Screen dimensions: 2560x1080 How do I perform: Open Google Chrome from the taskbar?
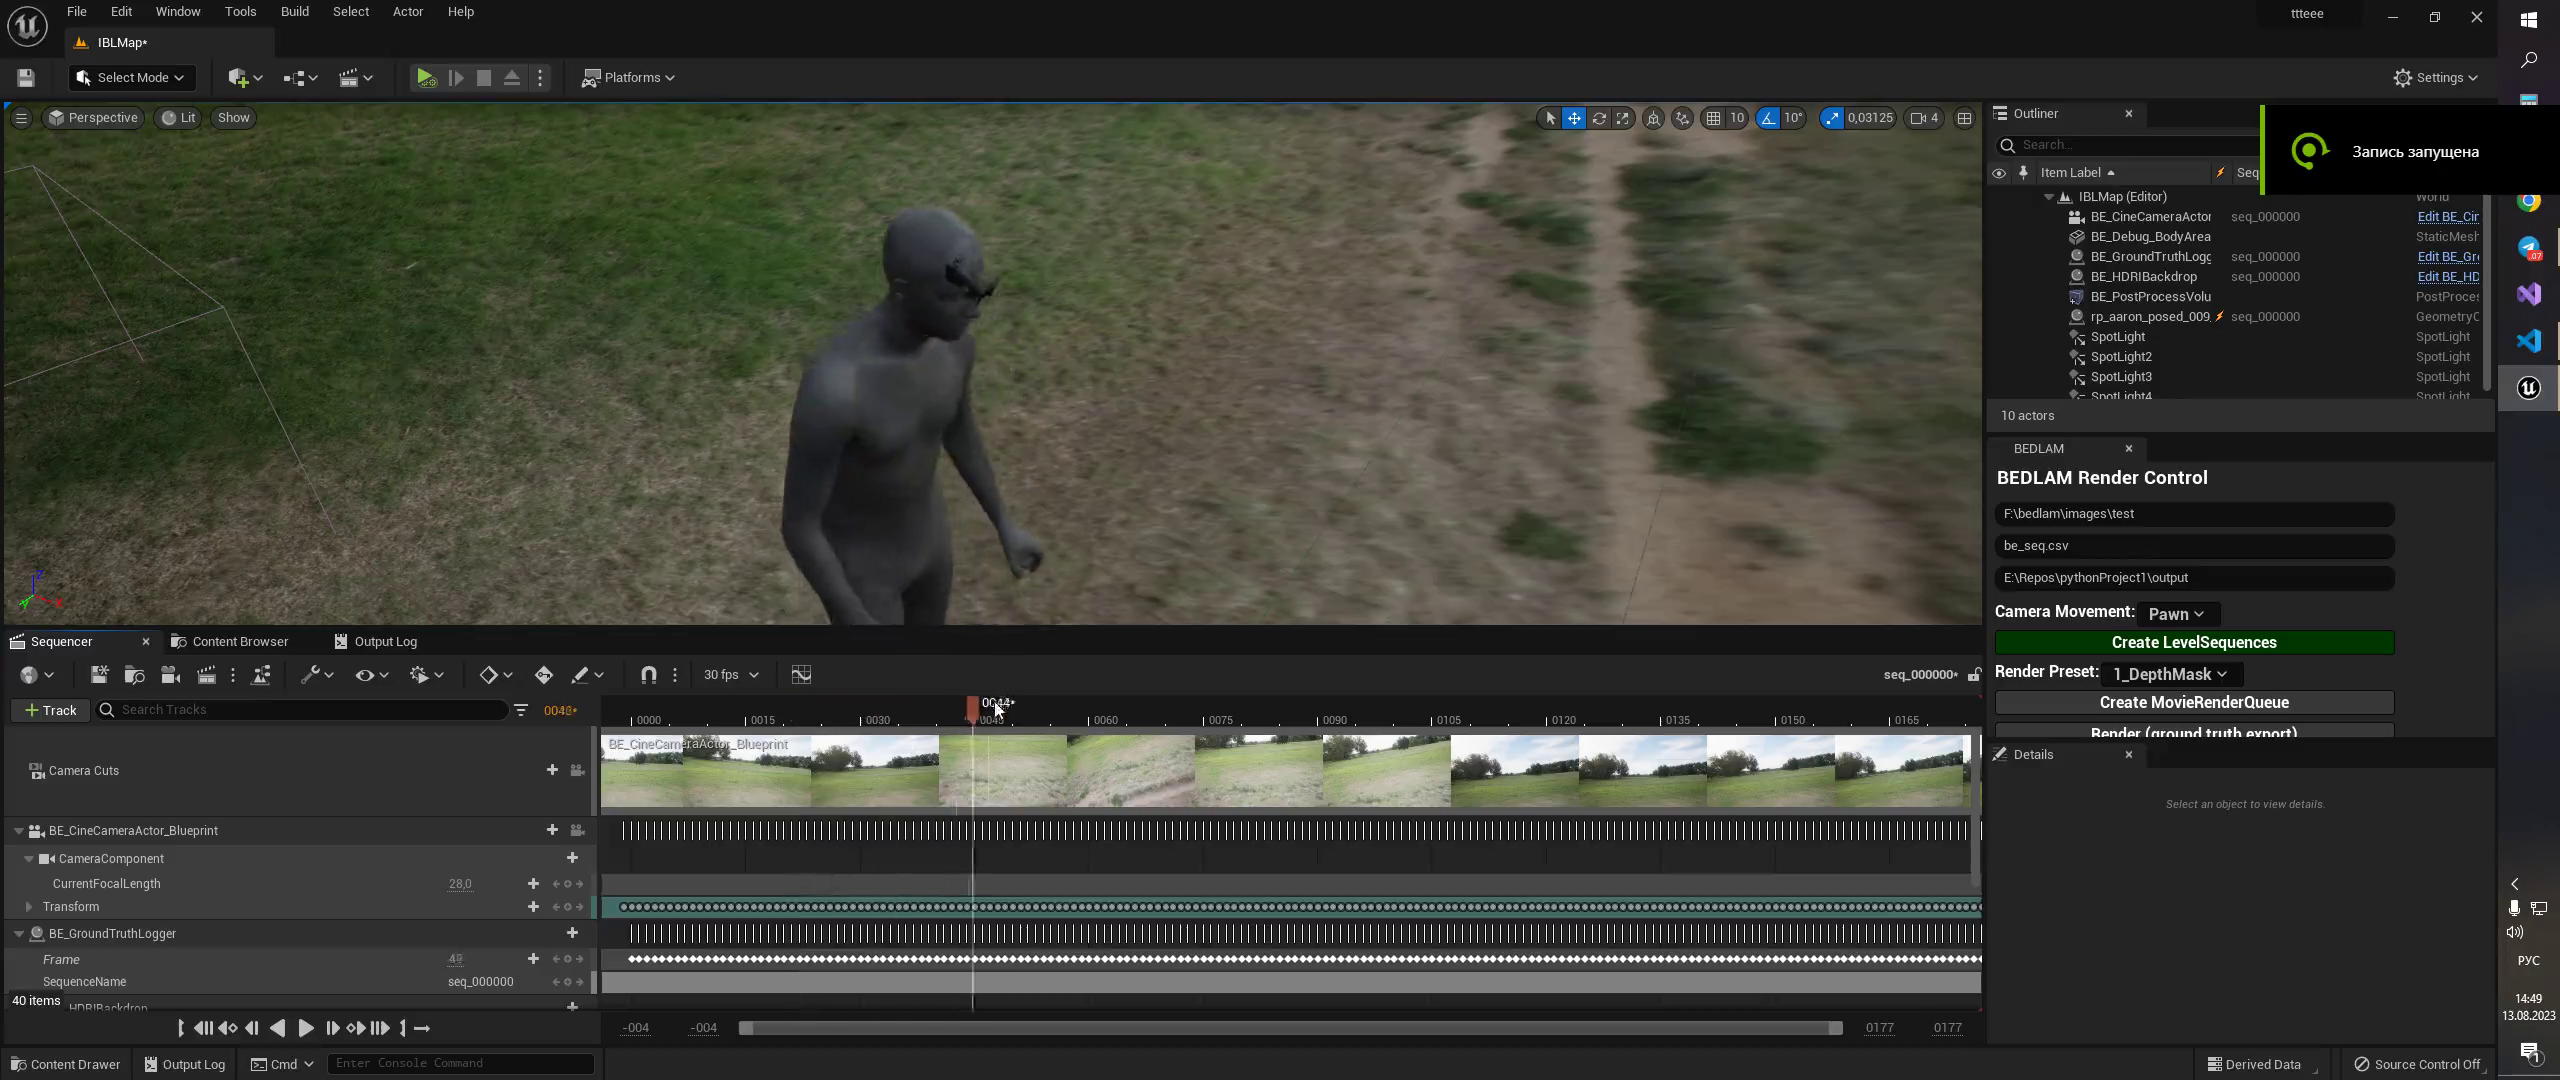2528,201
